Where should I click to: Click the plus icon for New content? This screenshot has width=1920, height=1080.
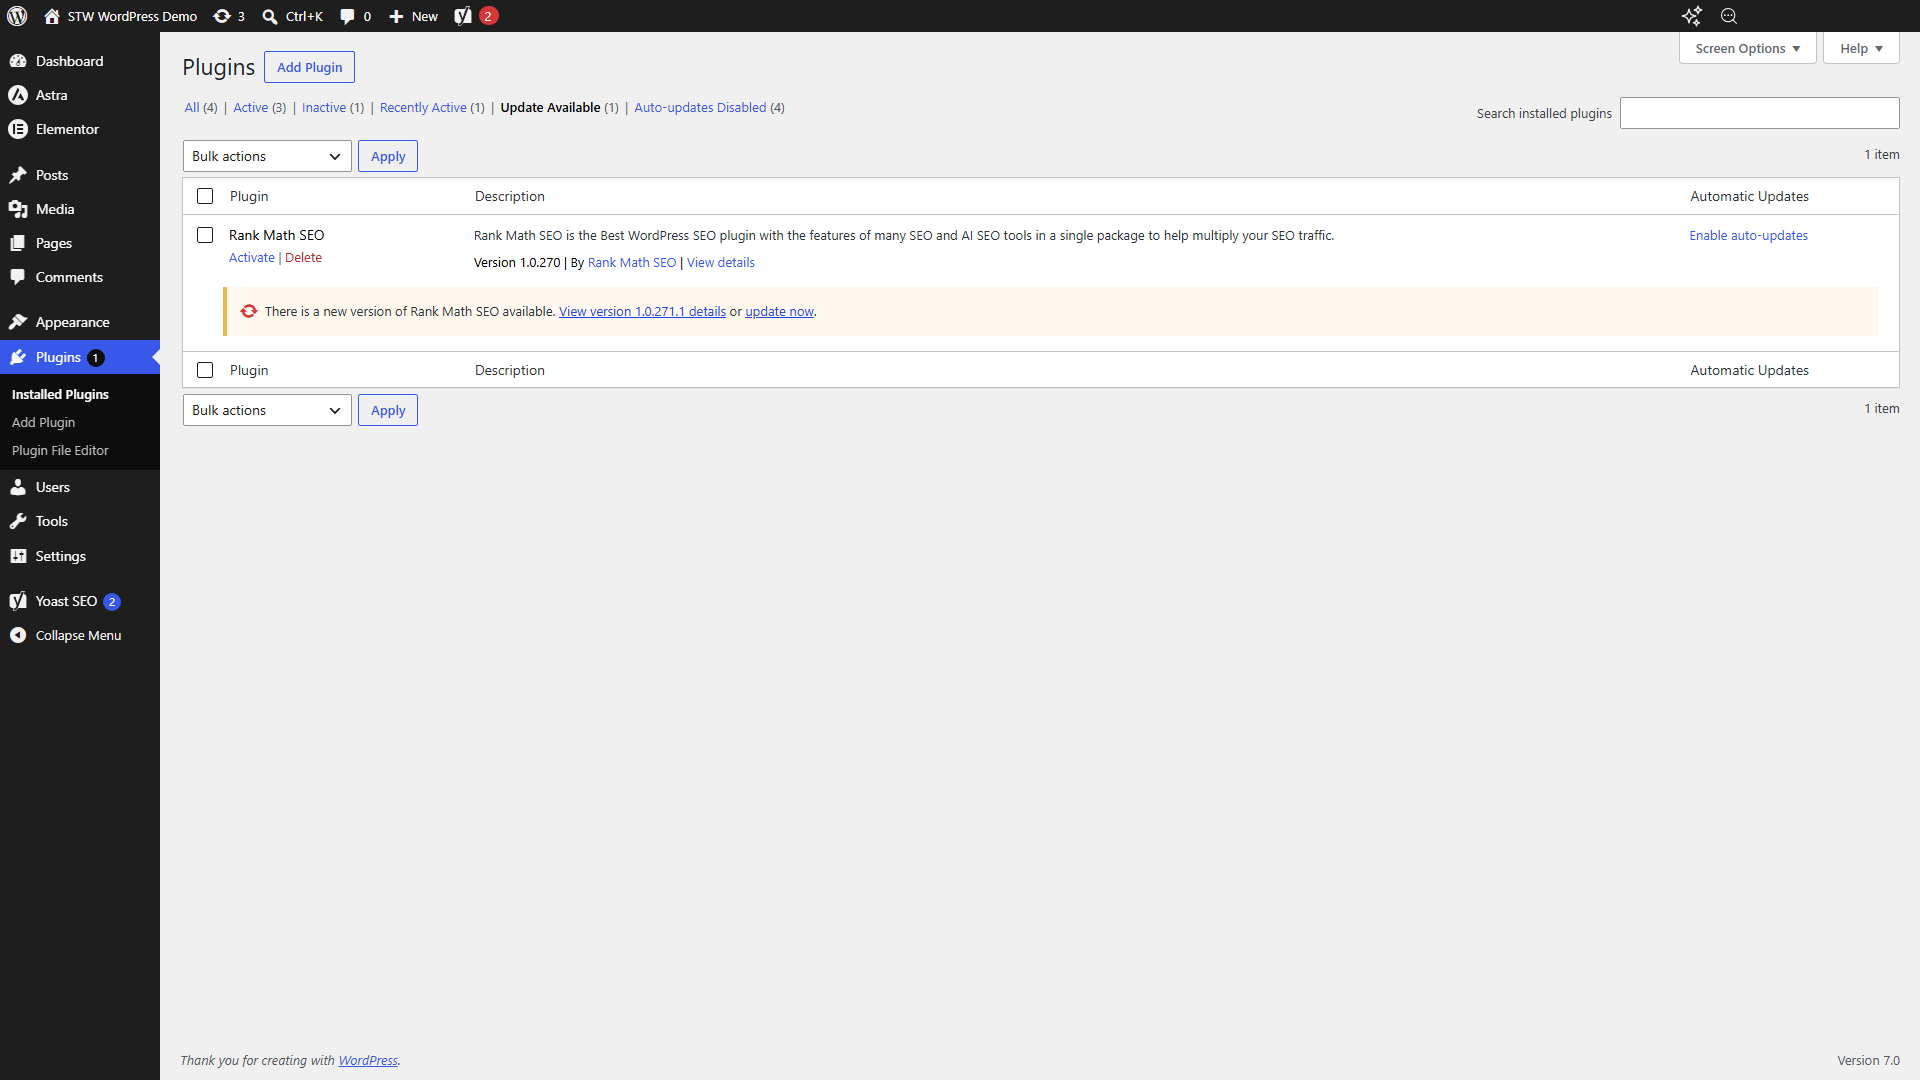click(x=396, y=16)
